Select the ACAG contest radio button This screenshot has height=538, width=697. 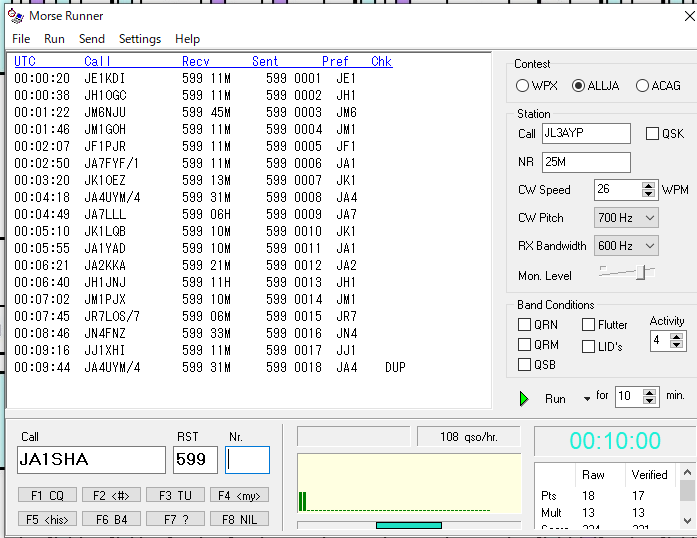[642, 85]
